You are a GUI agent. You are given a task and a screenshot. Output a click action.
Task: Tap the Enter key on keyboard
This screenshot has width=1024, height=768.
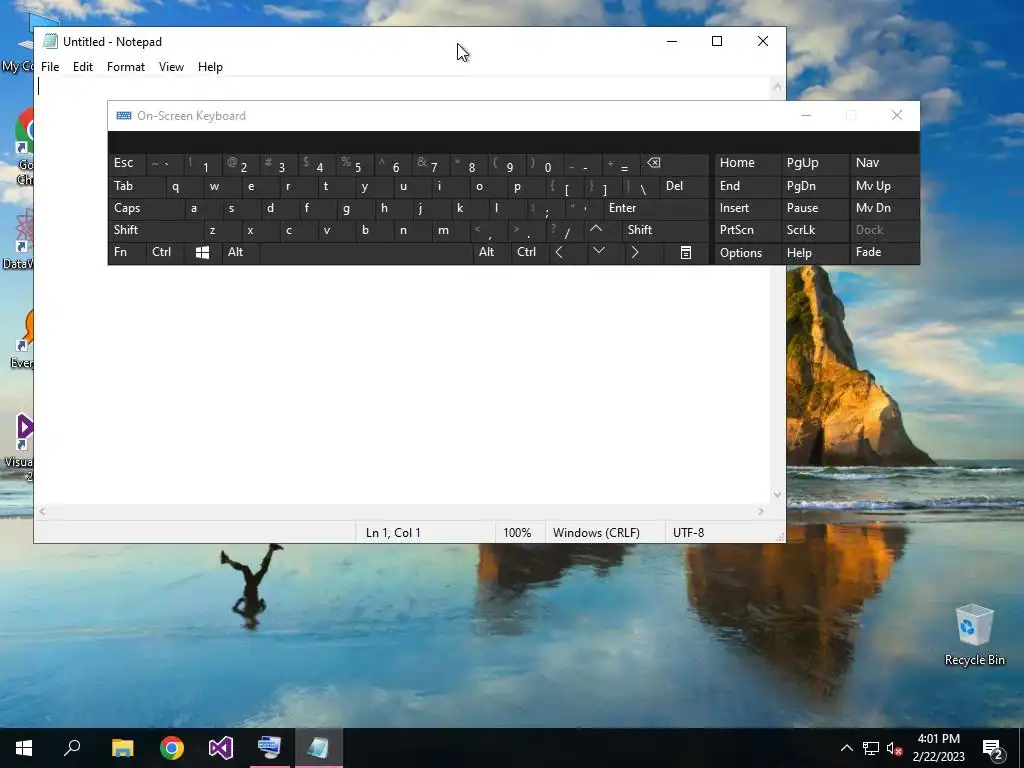(x=656, y=208)
